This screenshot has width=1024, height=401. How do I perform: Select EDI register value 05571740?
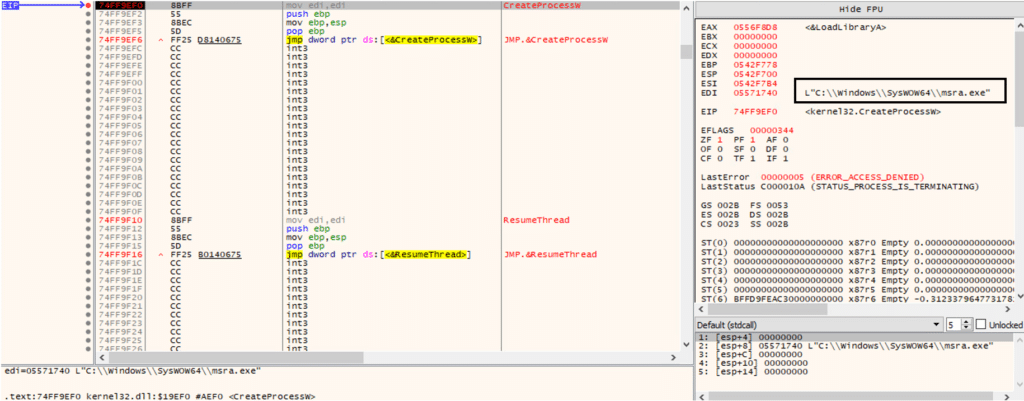click(x=756, y=93)
